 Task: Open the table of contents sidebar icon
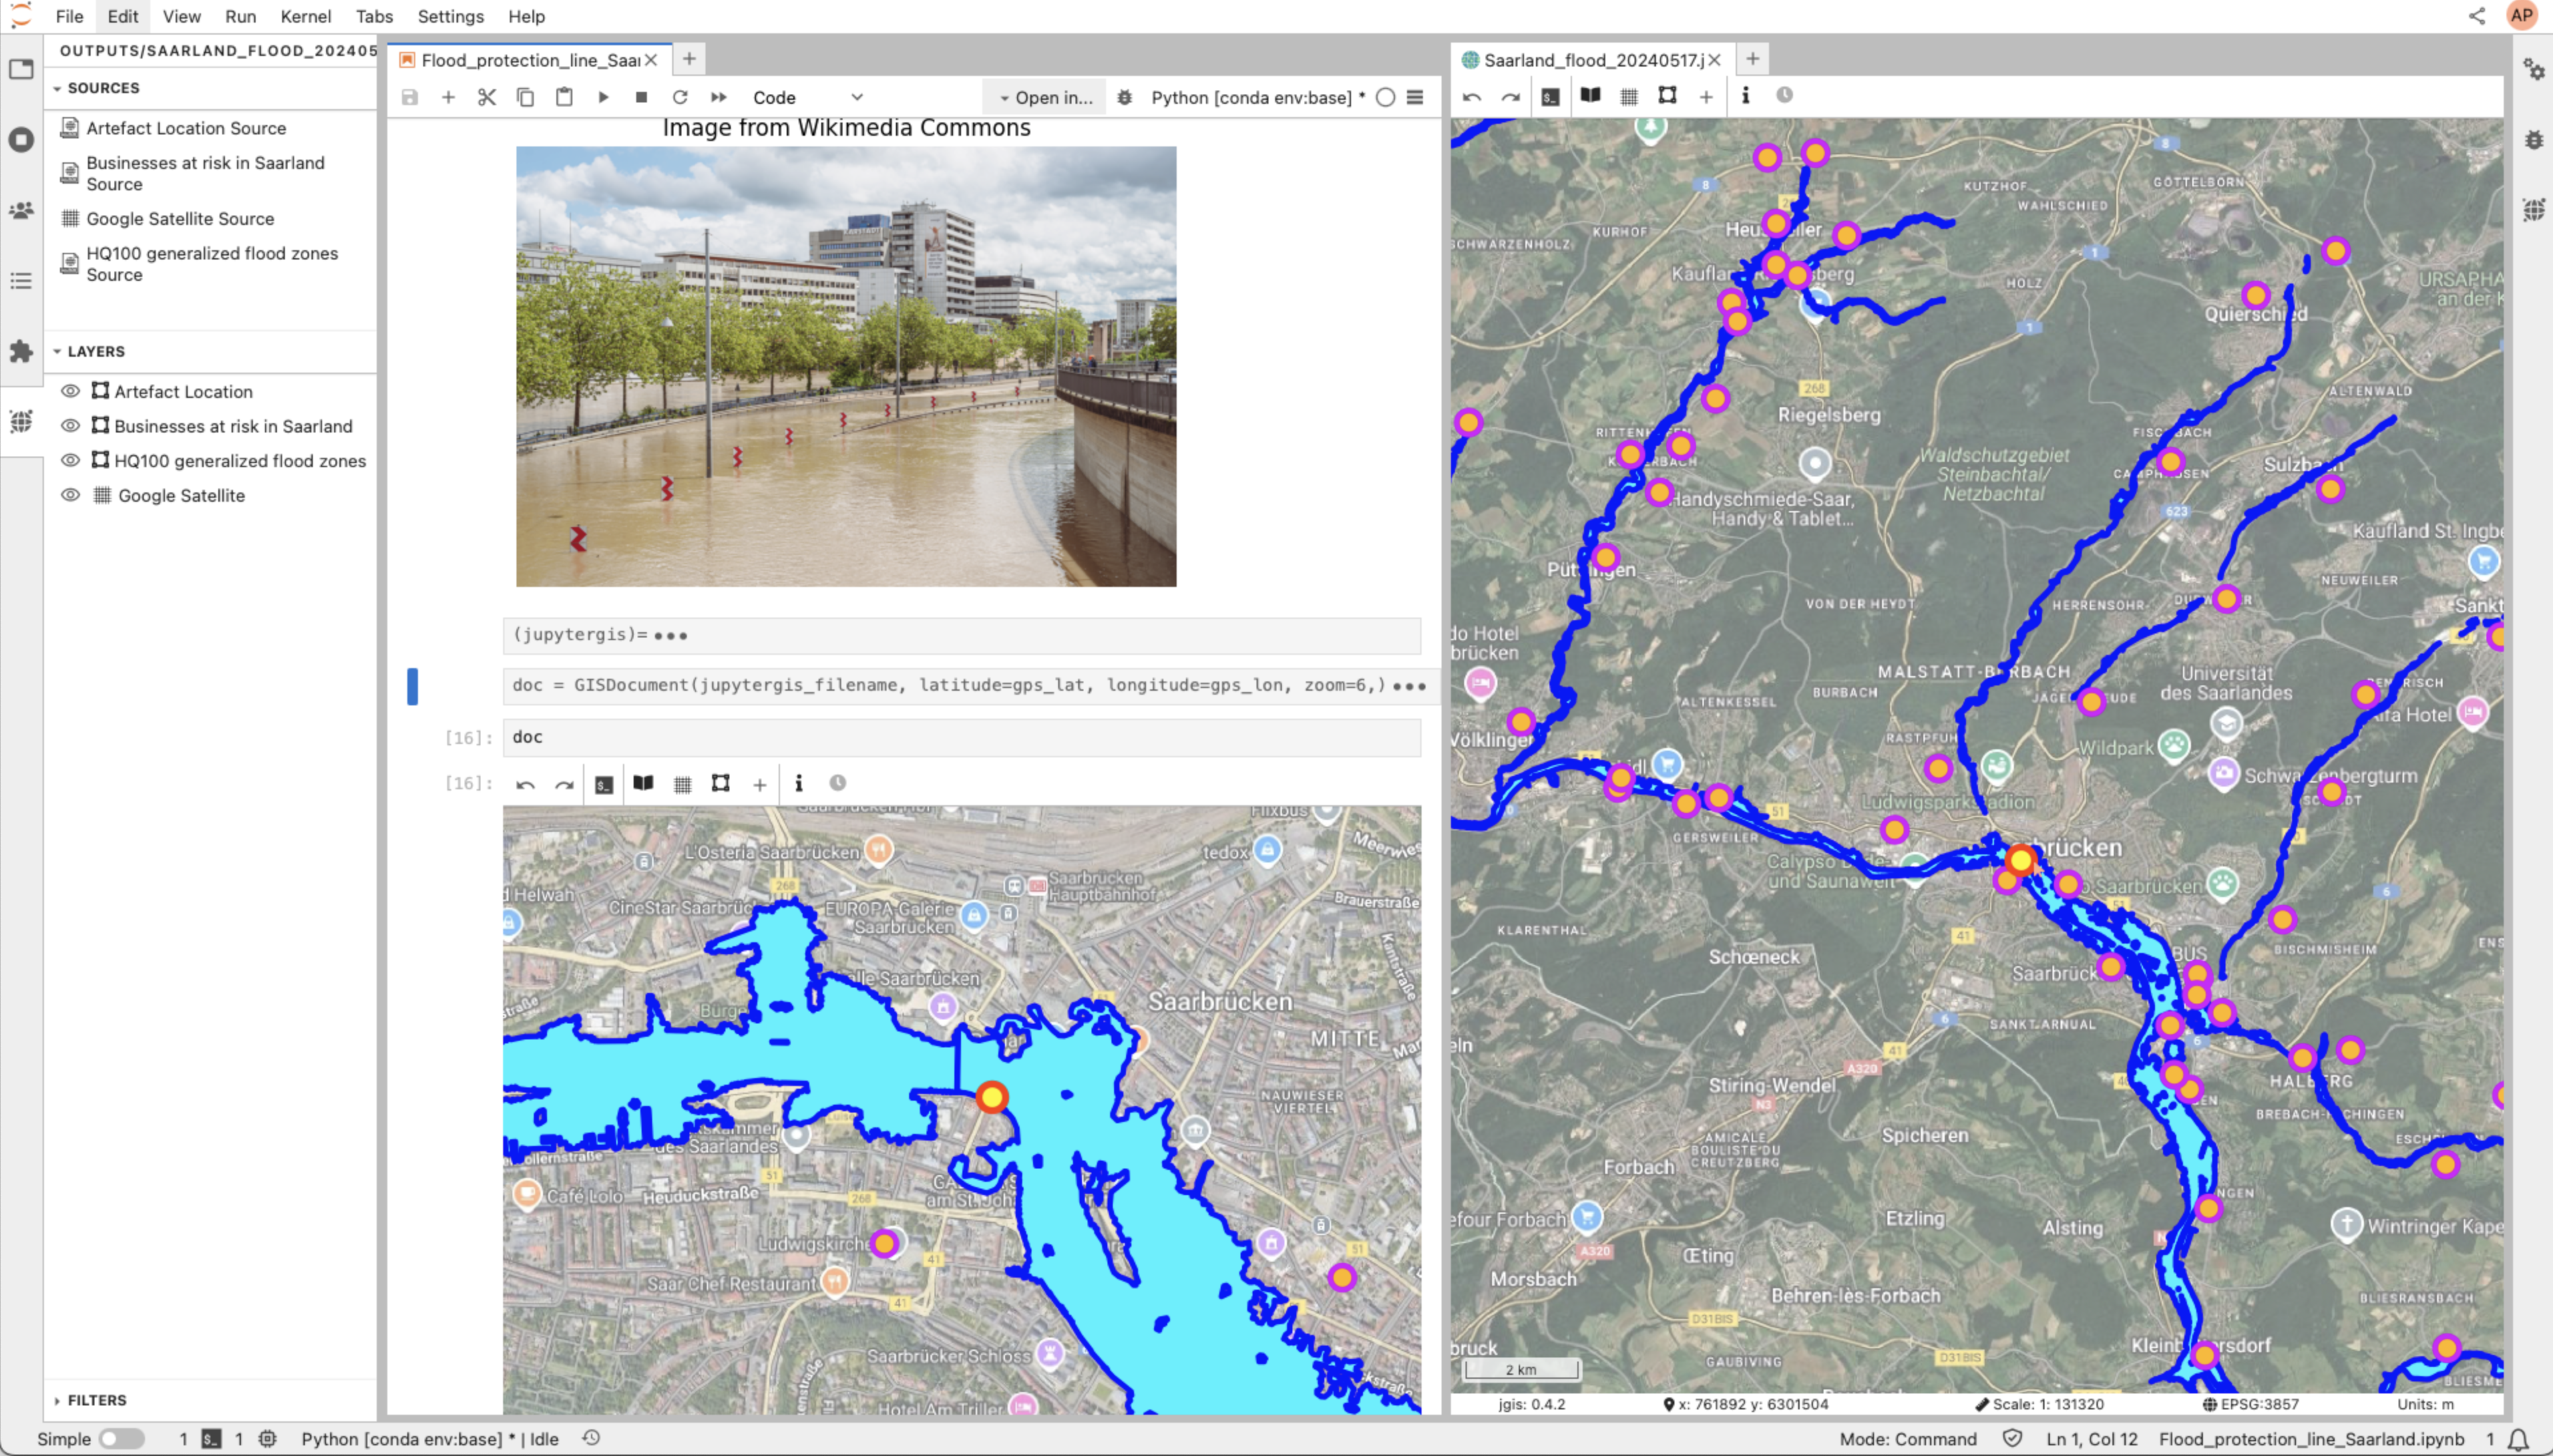point(21,281)
